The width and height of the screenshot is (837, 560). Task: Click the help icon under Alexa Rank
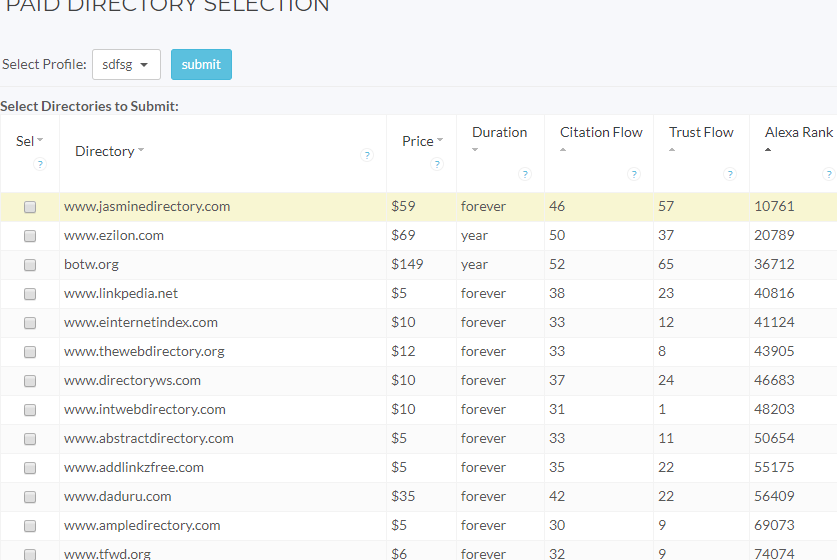click(x=830, y=174)
